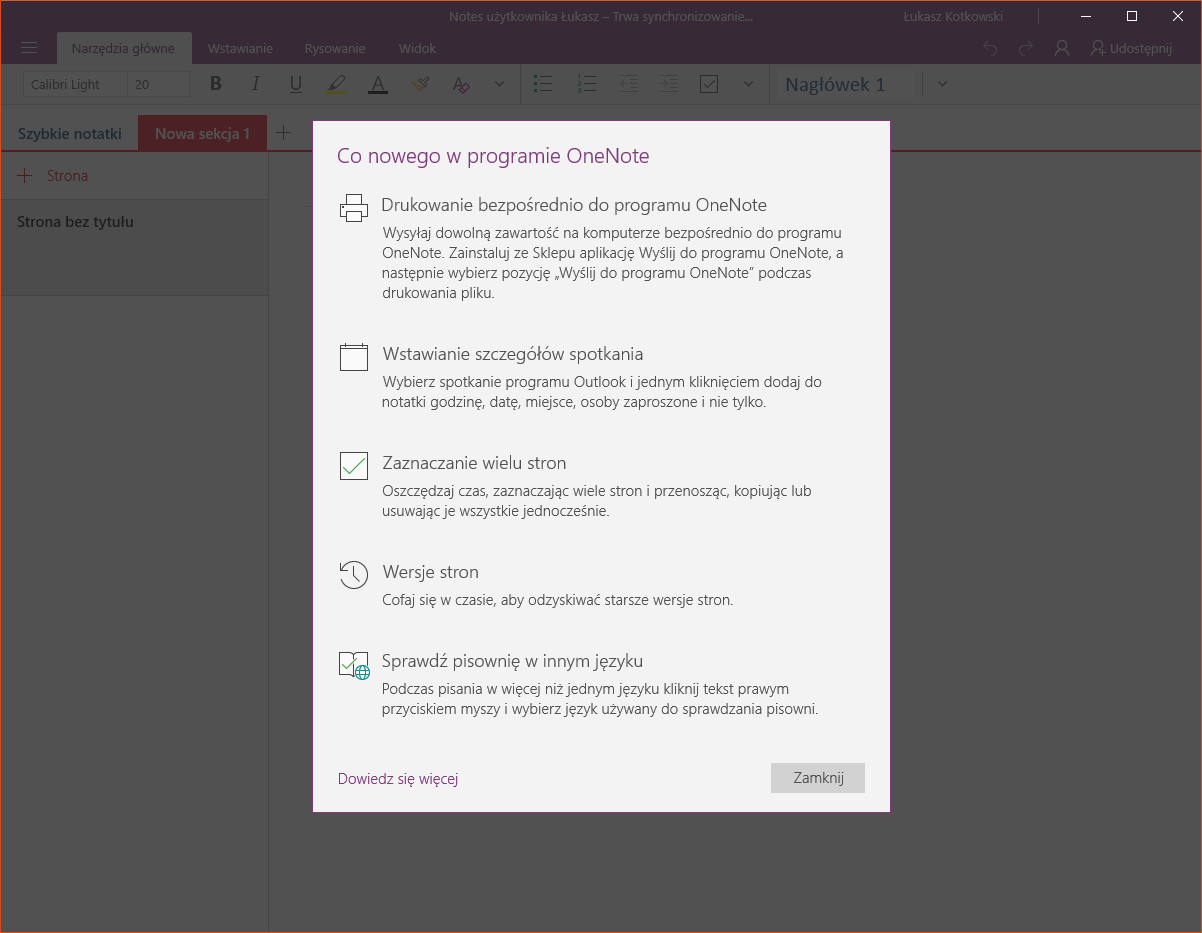Select the Strona bez tytułu page
Viewport: 1202px width, 933px height.
click(134, 247)
